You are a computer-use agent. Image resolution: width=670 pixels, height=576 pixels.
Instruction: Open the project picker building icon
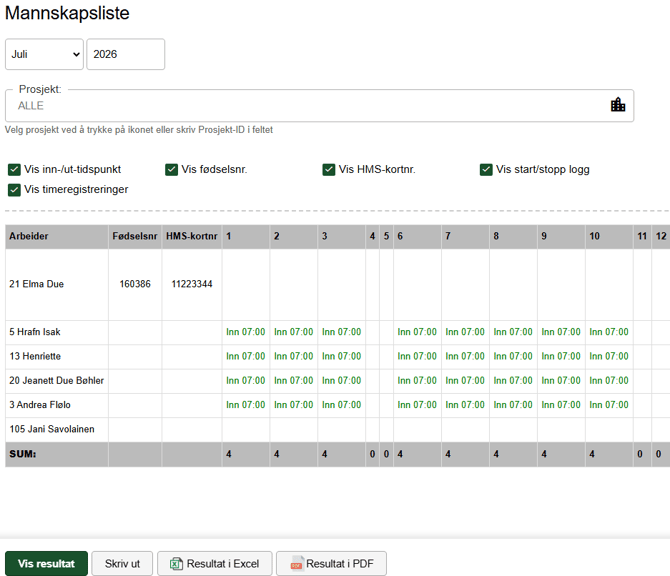coord(618,105)
